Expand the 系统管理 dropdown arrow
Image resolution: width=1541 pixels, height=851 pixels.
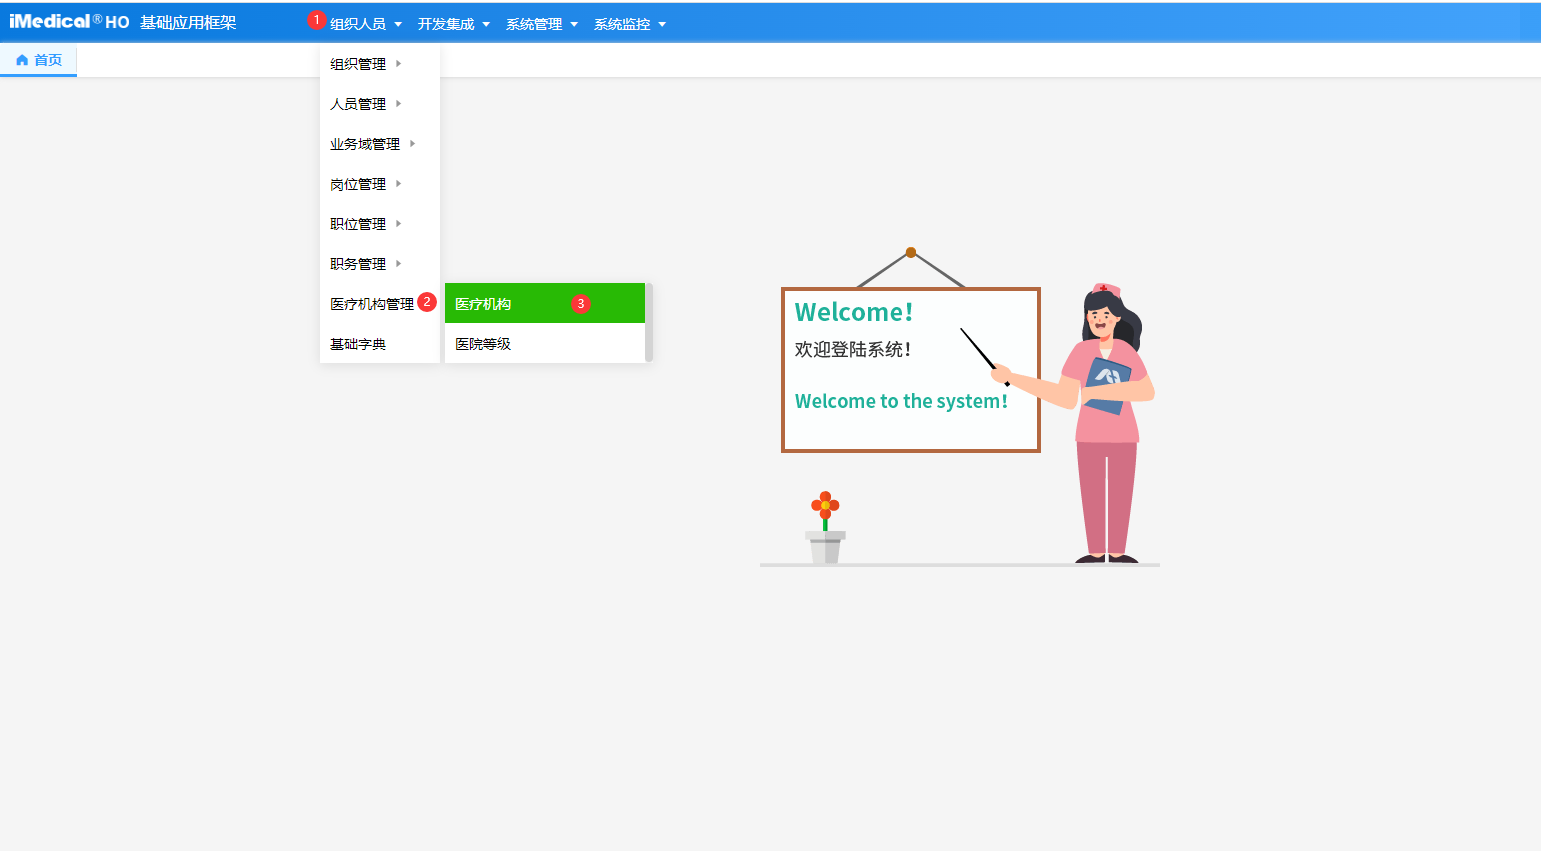point(574,25)
